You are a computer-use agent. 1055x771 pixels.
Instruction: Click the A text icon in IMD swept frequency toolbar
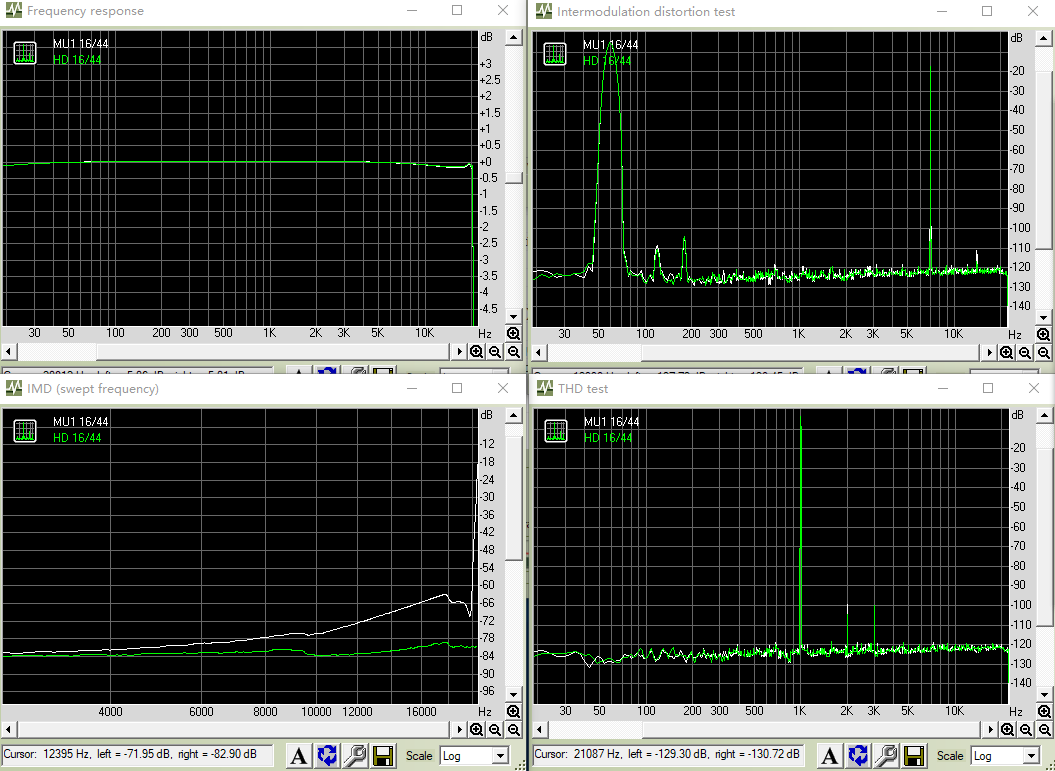pos(299,756)
